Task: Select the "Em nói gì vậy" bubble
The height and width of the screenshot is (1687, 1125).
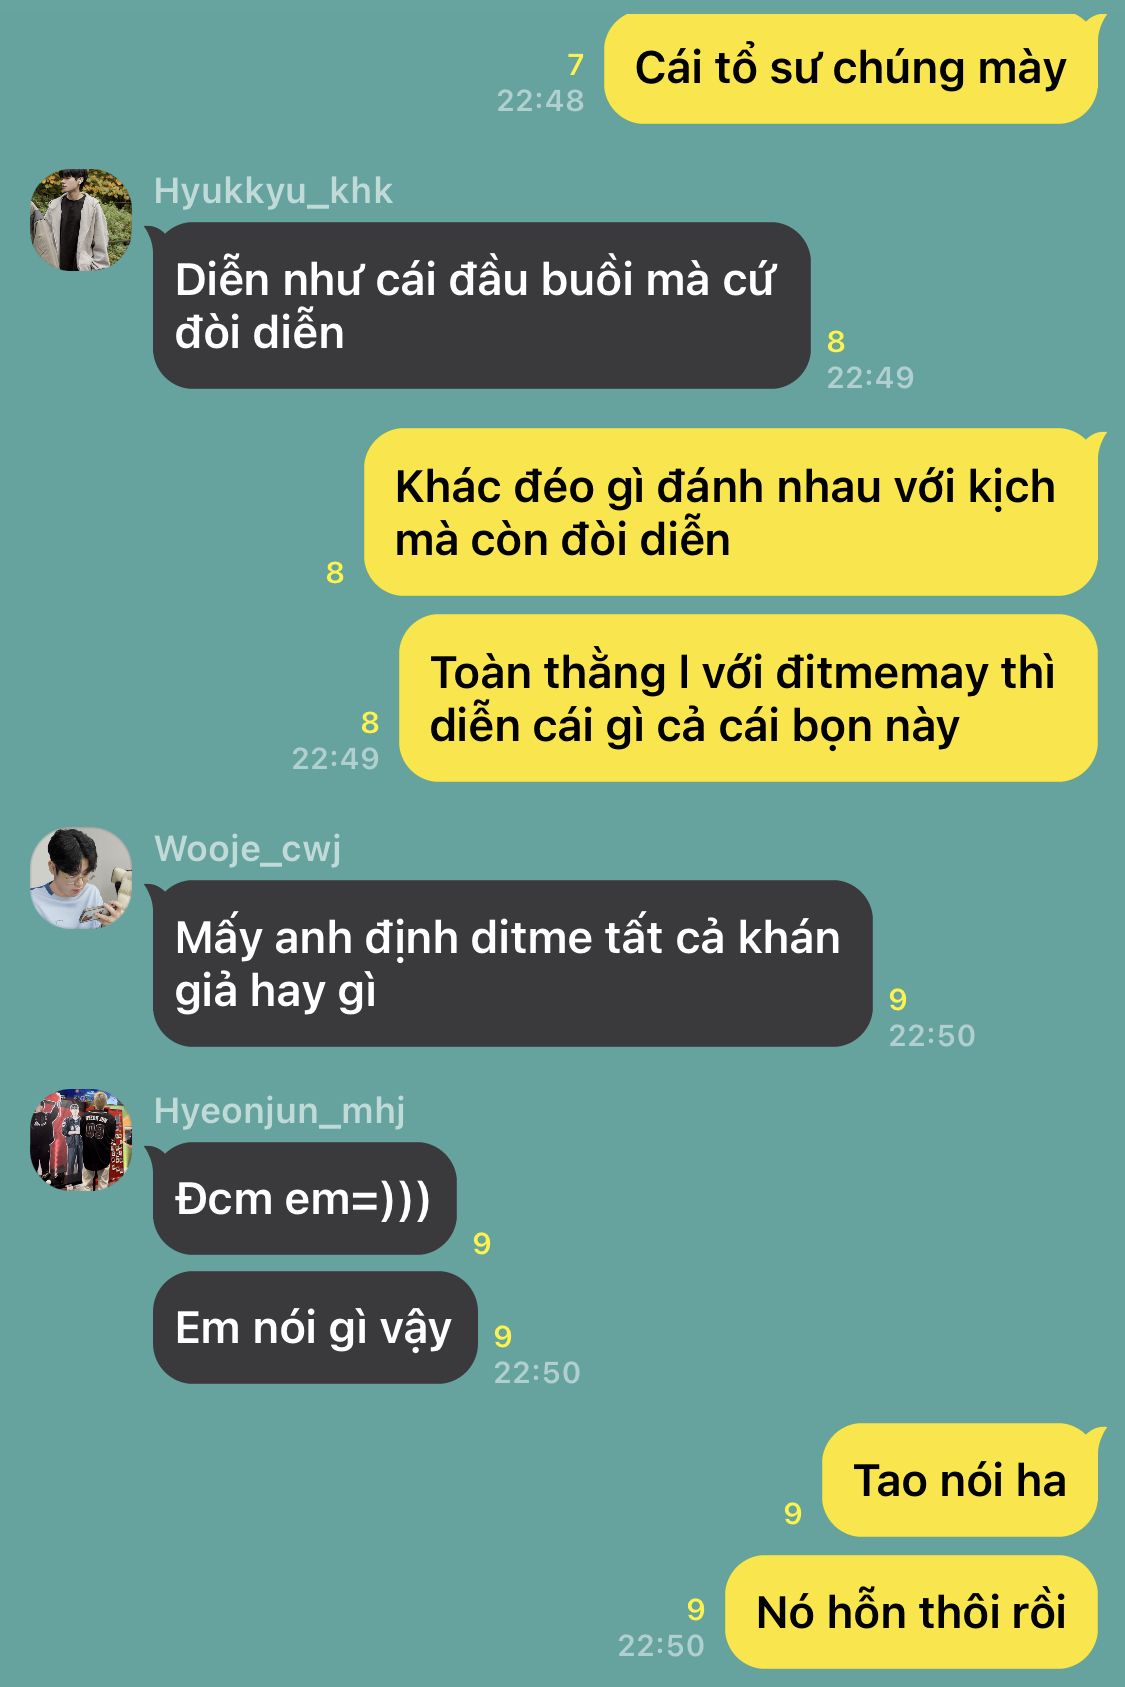Action: [315, 1327]
